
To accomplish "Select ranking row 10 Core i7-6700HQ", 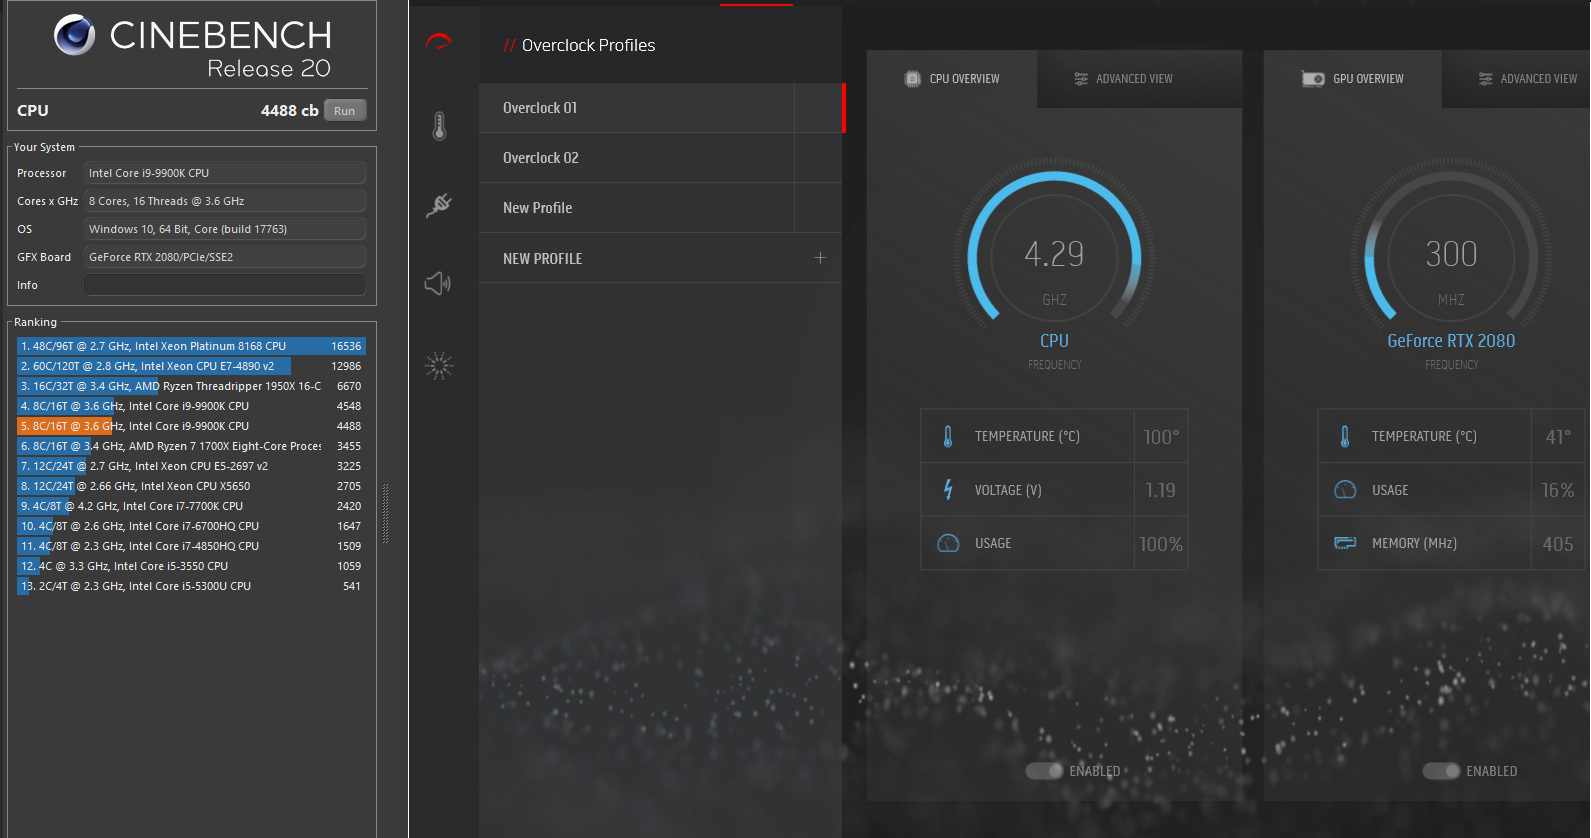I will (x=191, y=526).
